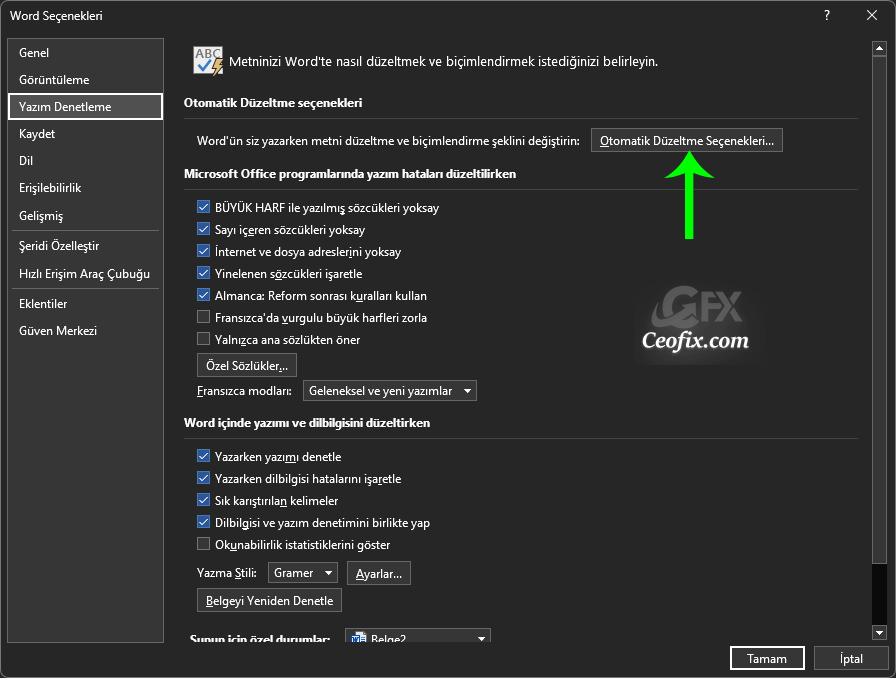This screenshot has width=896, height=678.
Task: Enable Fransızca'da vurgulu büyük harfleri zorla
Action: pos(203,317)
